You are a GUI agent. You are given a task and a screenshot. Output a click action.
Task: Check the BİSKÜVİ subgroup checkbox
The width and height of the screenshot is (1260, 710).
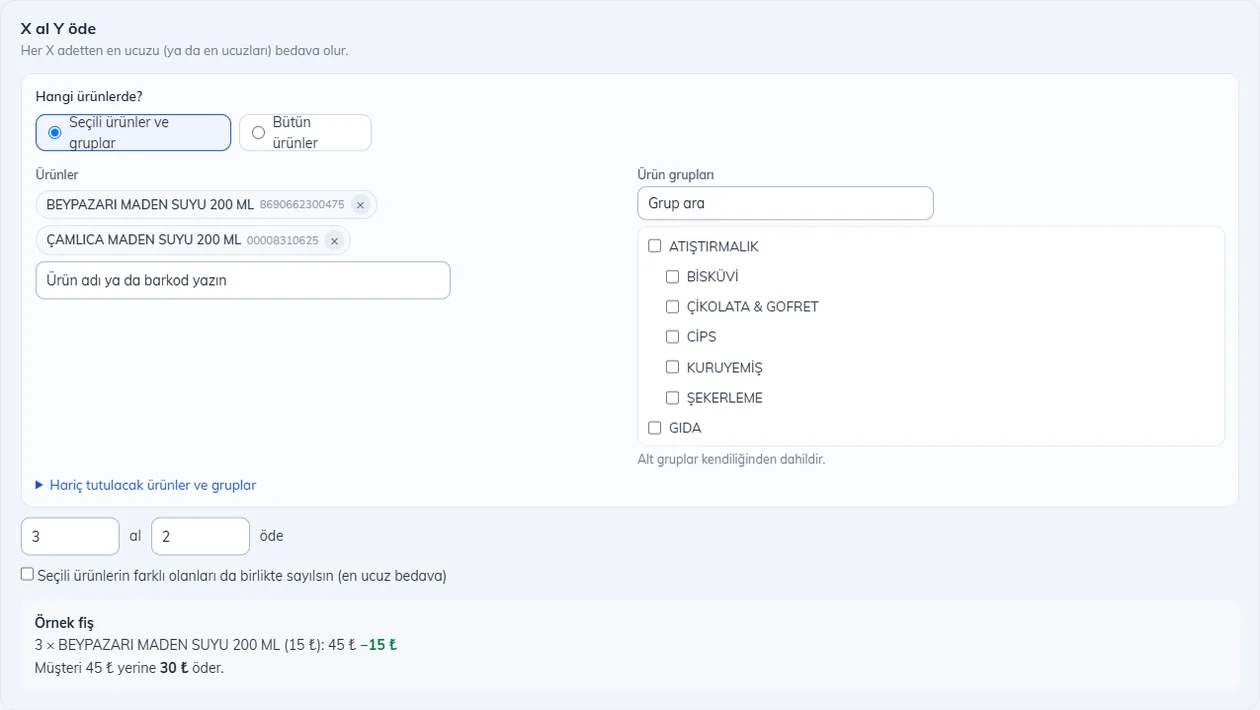pos(673,277)
